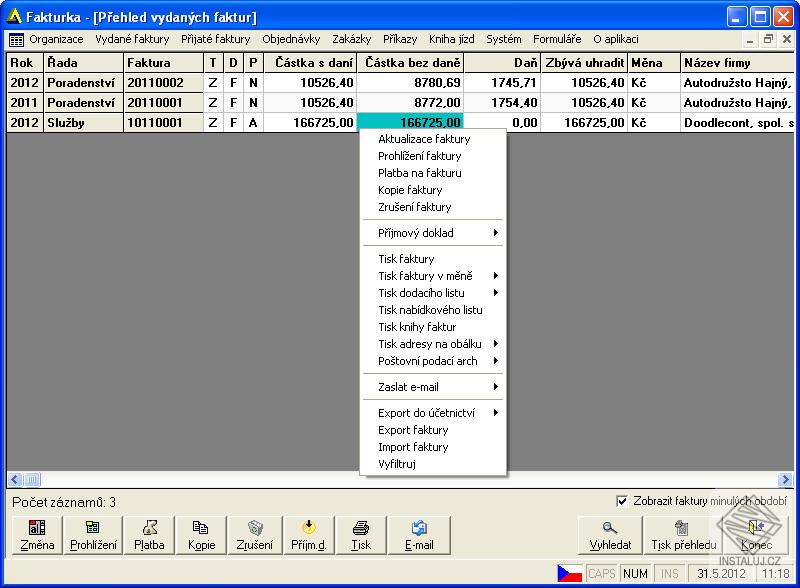Choose Vyfiltruj in the context menu
Image resolution: width=800 pixels, height=588 pixels.
point(397,464)
